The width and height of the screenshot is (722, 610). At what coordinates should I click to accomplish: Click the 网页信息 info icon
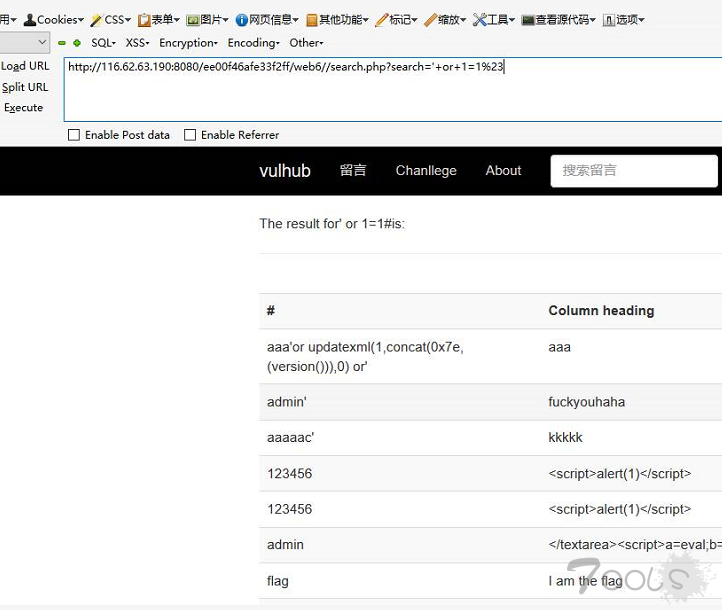(241, 20)
